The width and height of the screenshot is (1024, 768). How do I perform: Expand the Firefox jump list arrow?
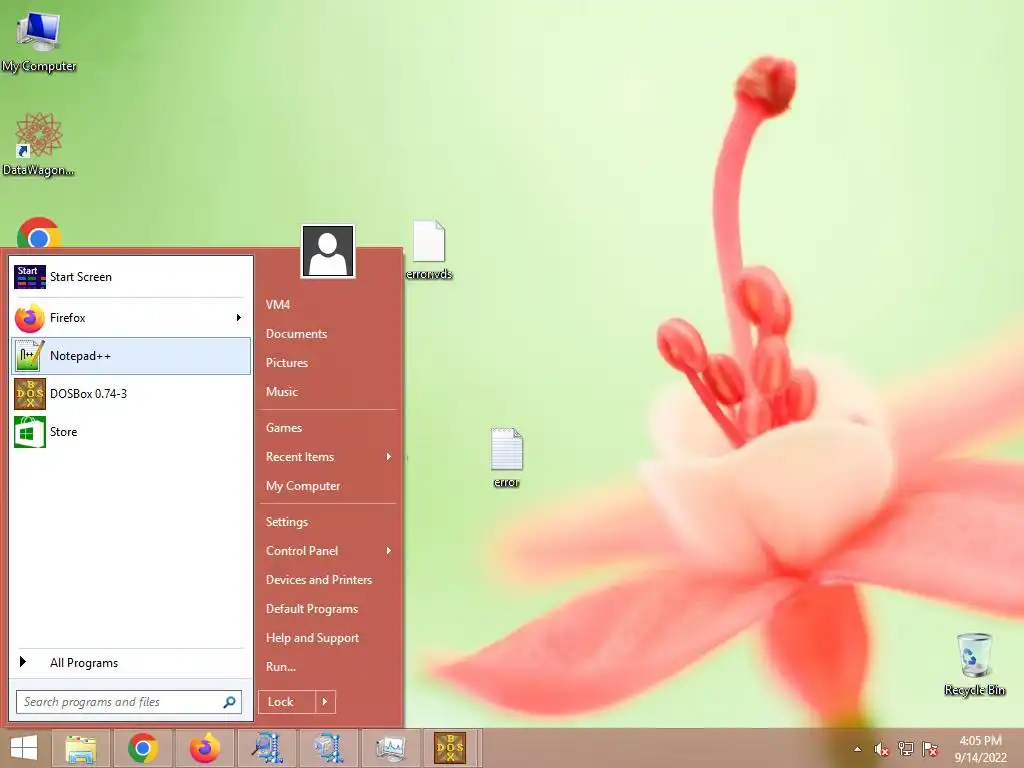(238, 317)
